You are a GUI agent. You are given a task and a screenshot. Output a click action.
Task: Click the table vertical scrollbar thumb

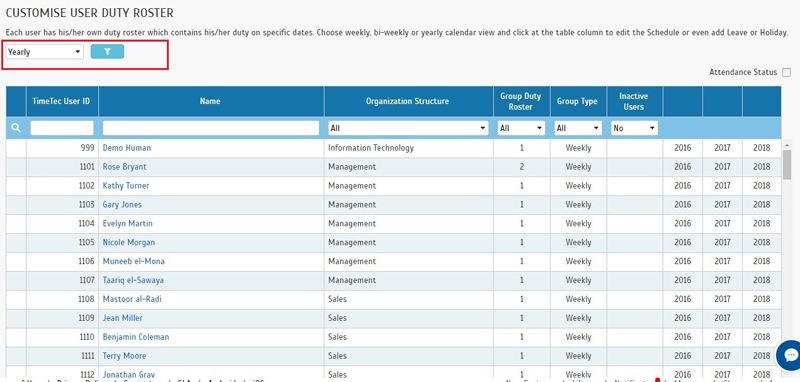coord(787,165)
